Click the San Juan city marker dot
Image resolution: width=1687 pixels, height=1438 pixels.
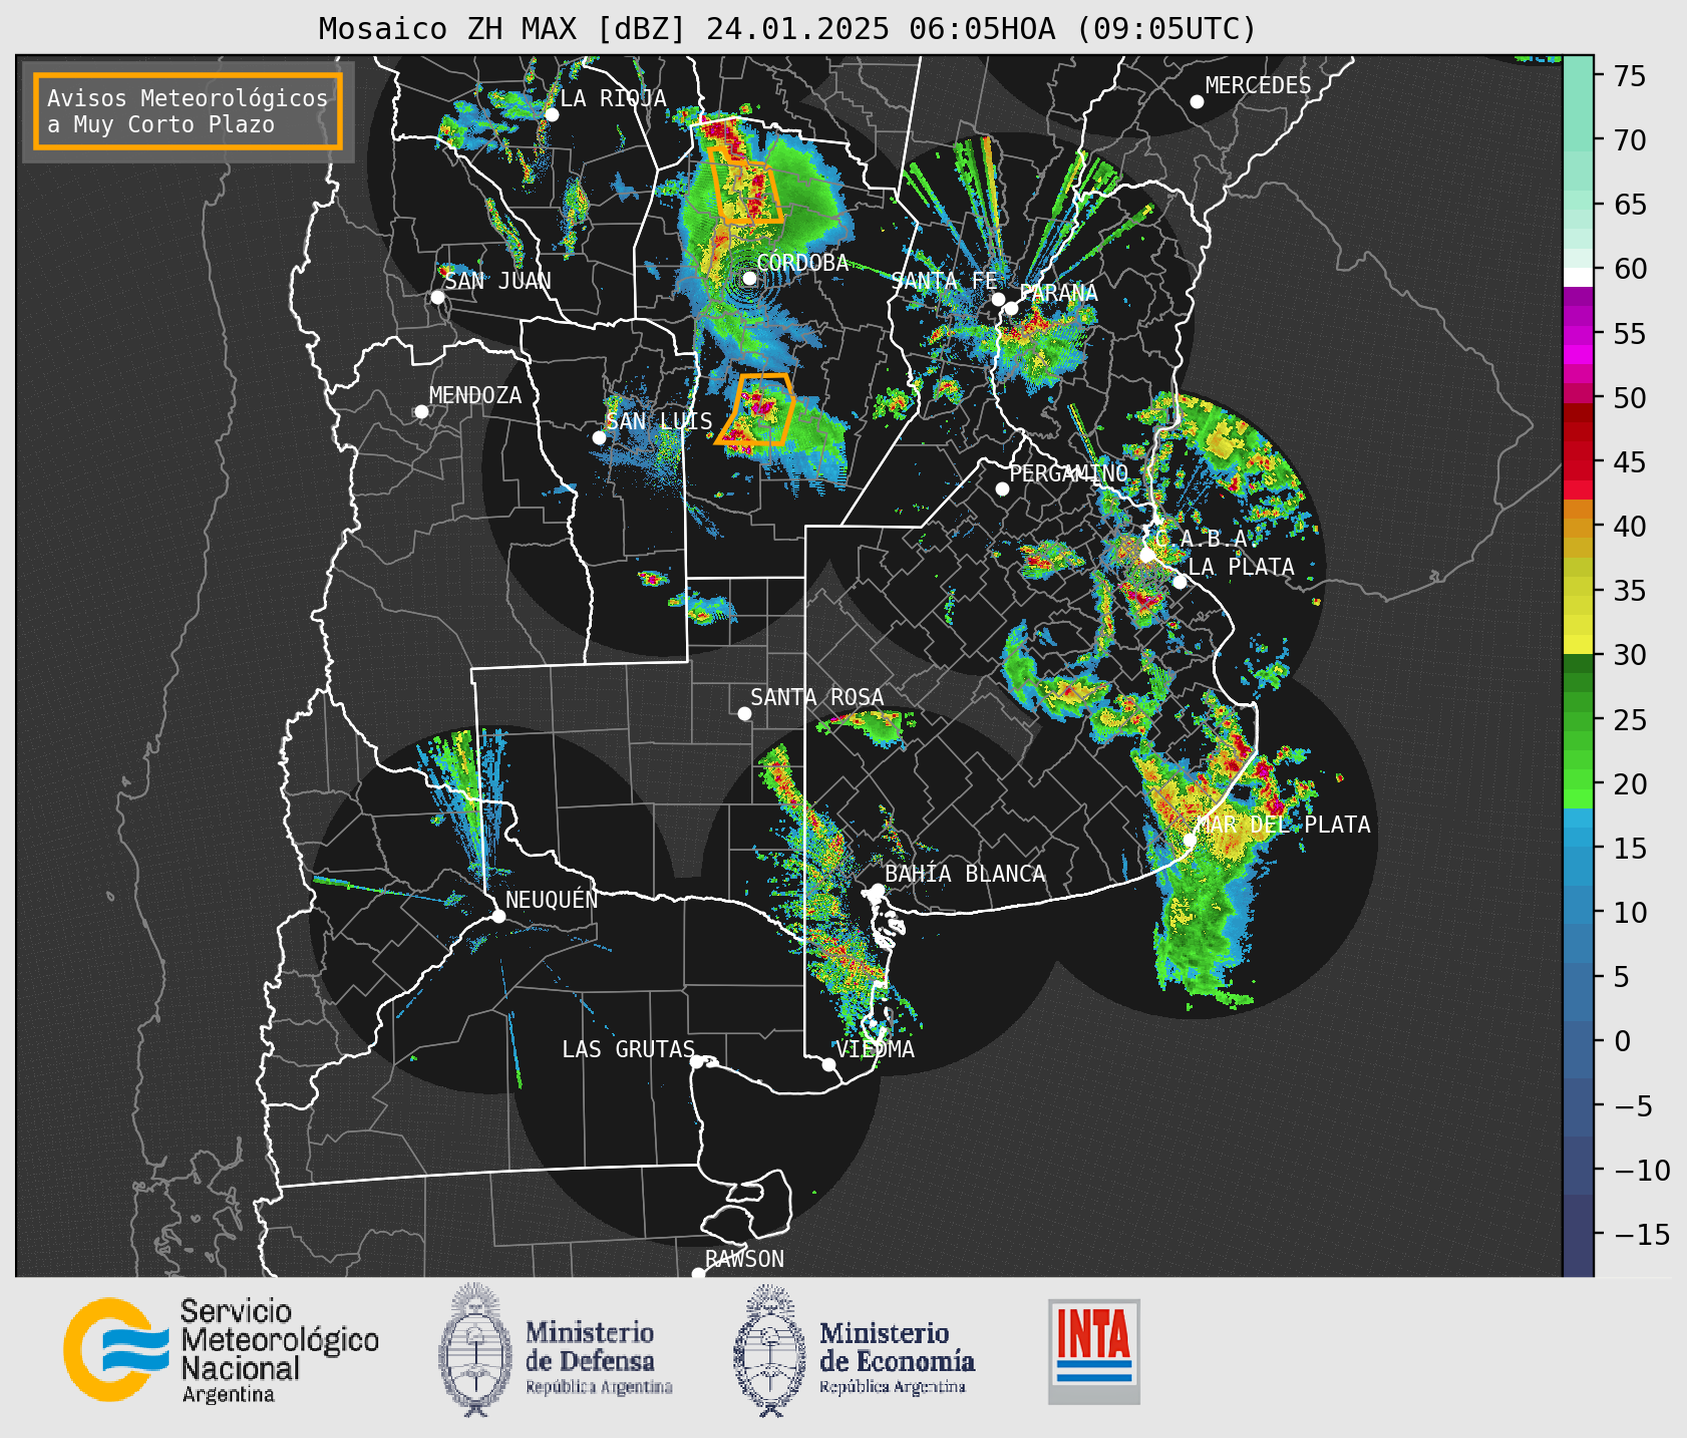437,297
